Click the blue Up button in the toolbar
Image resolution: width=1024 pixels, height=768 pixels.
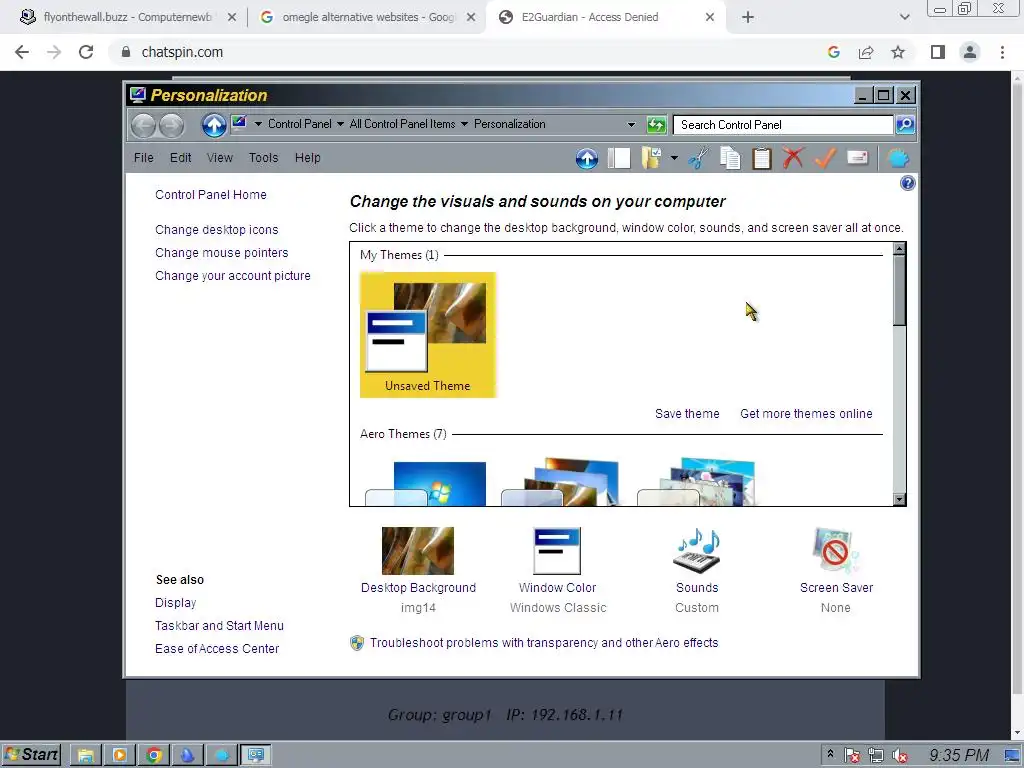tap(586, 158)
